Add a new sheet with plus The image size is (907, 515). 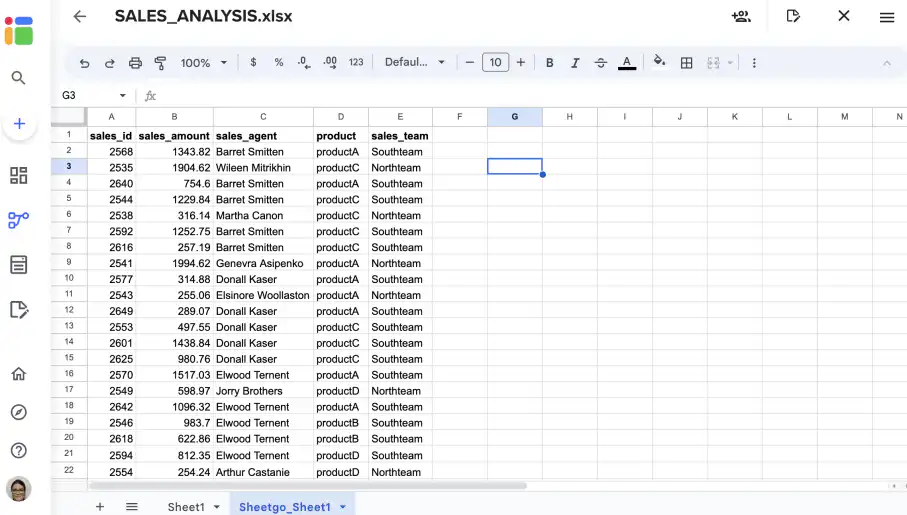coord(99,507)
